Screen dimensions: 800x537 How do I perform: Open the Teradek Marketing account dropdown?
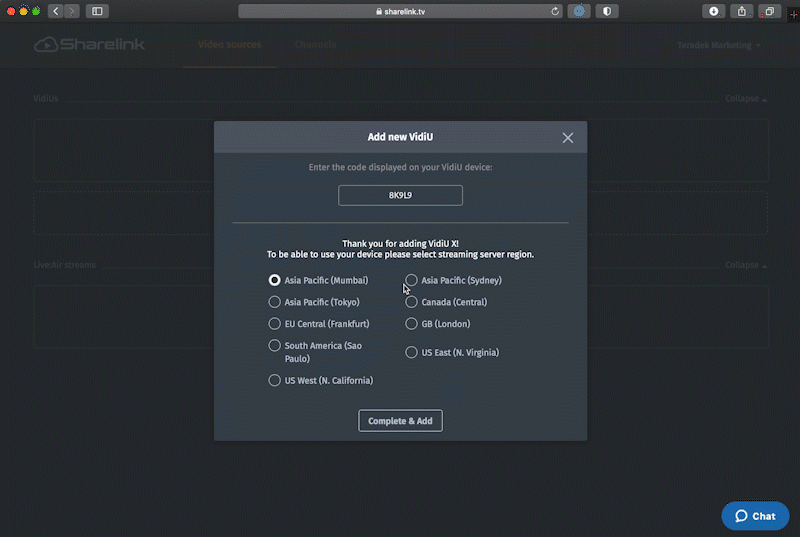click(x=718, y=46)
